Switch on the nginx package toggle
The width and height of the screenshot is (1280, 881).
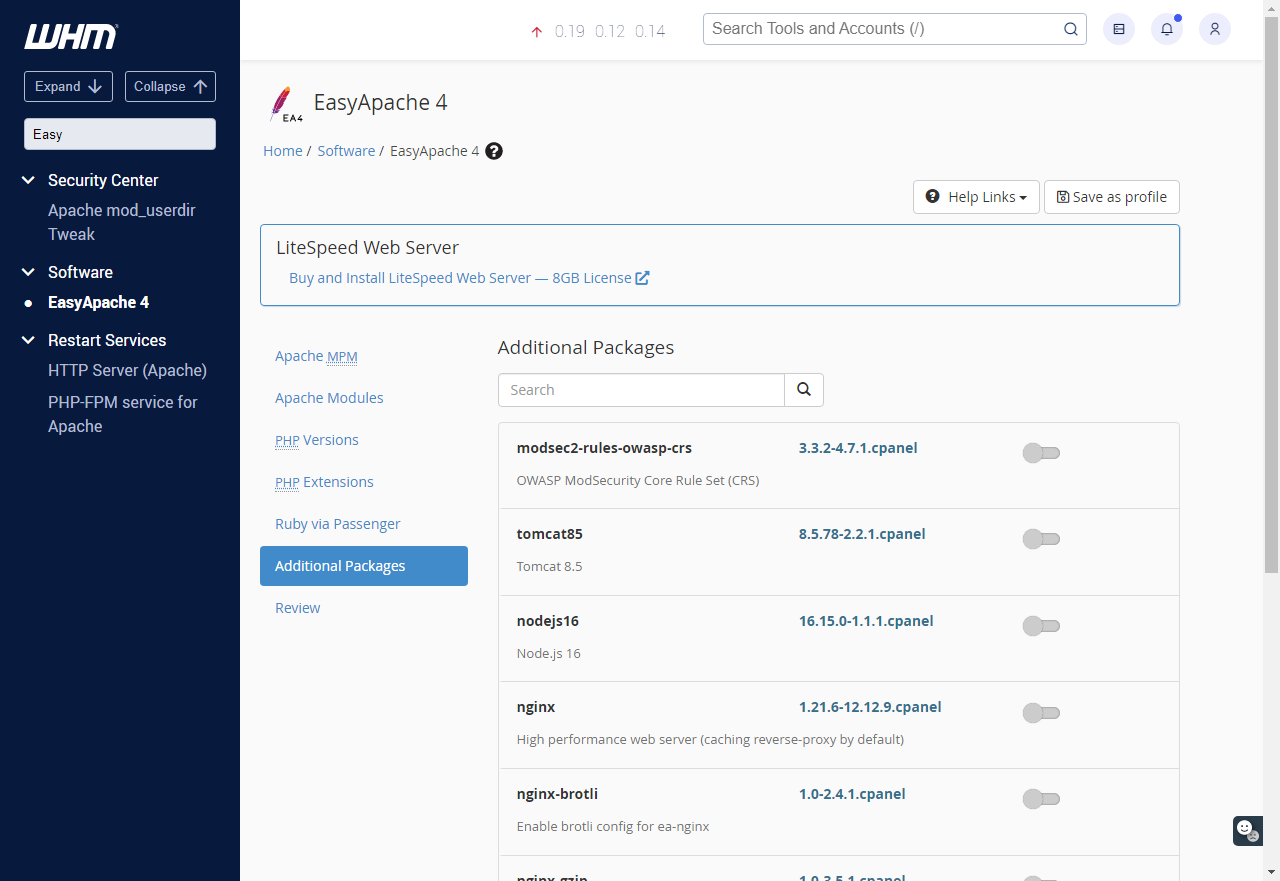[x=1041, y=713]
